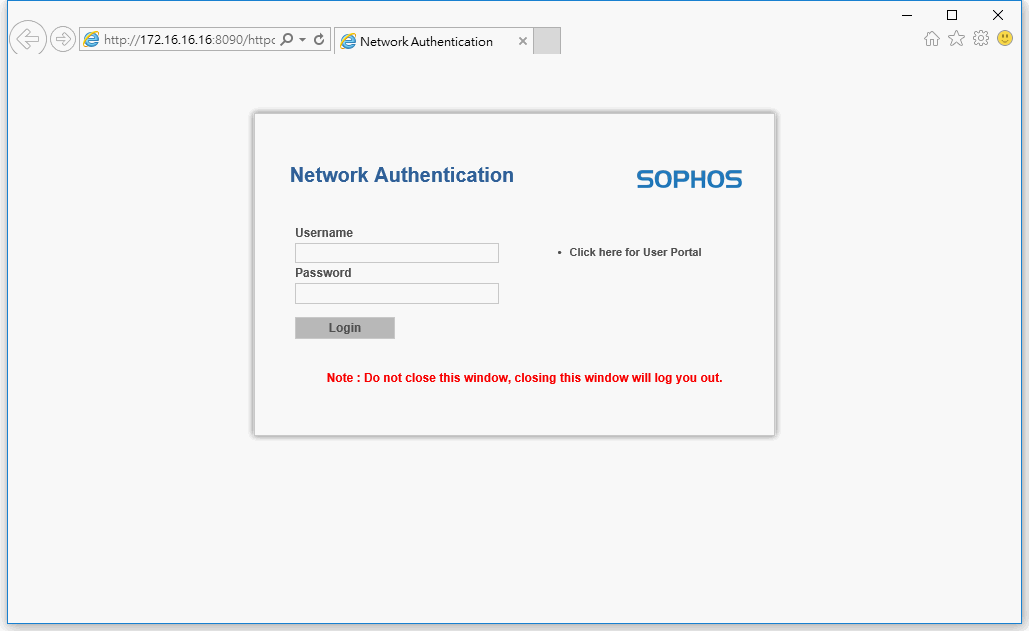Open Click here for User Portal link
1029x631 pixels.
[x=635, y=253]
